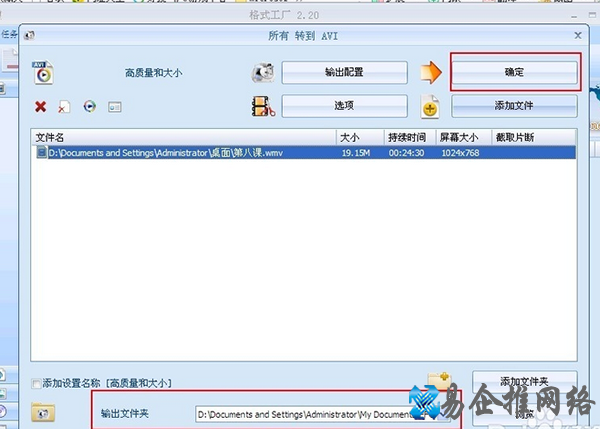Click the 00:24:30 duration cell

pyautogui.click(x=406, y=153)
